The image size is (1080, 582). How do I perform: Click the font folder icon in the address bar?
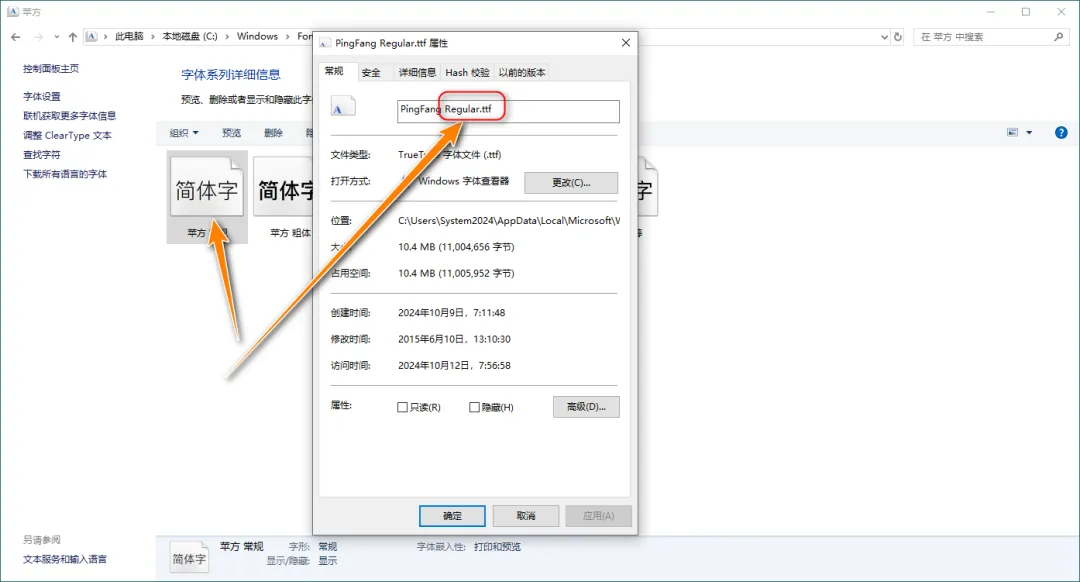point(92,37)
